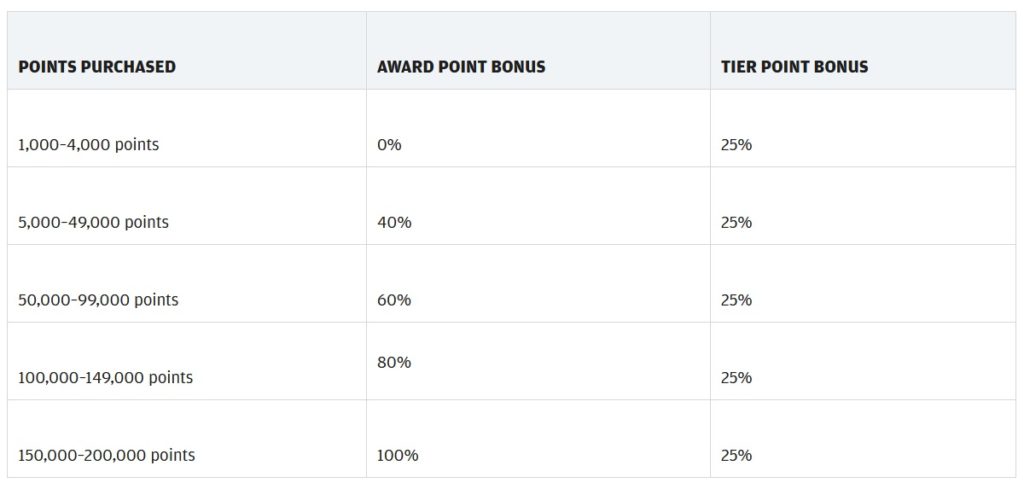
Task: Click the AWARD POINT BONUS column header
Action: (x=460, y=67)
